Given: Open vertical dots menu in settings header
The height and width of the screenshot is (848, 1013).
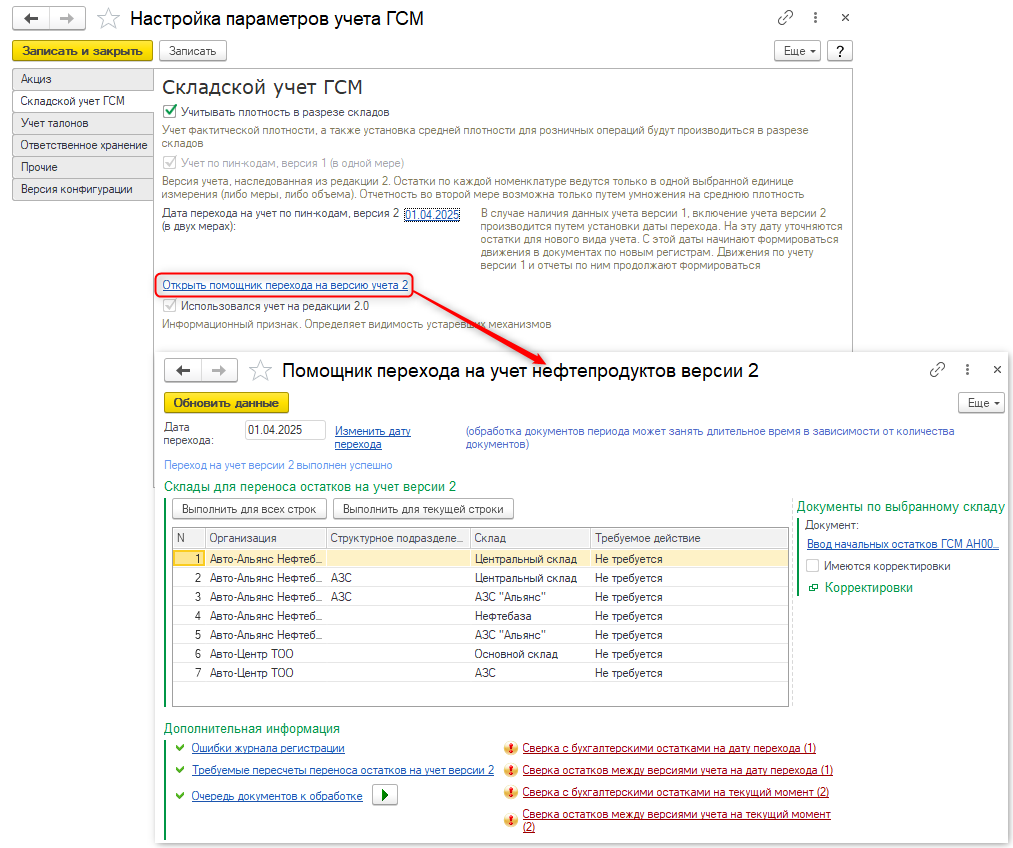Looking at the screenshot, I should tap(816, 18).
